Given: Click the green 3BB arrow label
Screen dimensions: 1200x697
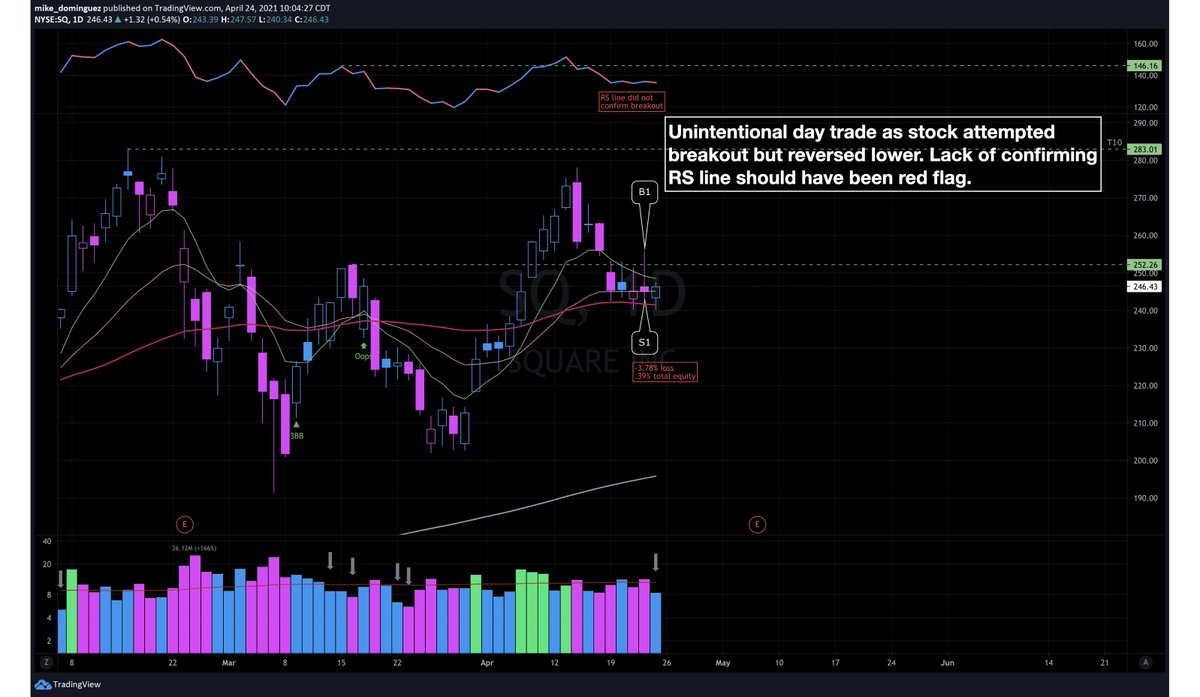Looking at the screenshot, I should 297,431.
